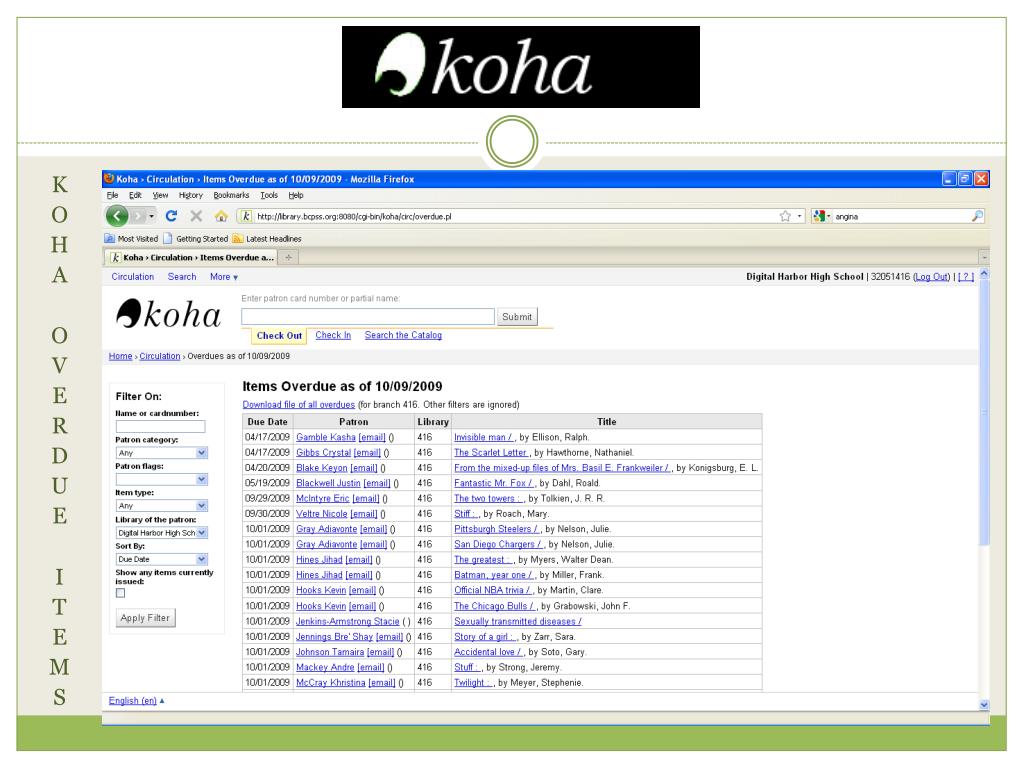Viewport: 1024px width, 768px height.
Task: Open the Tools menu
Action: [268, 195]
